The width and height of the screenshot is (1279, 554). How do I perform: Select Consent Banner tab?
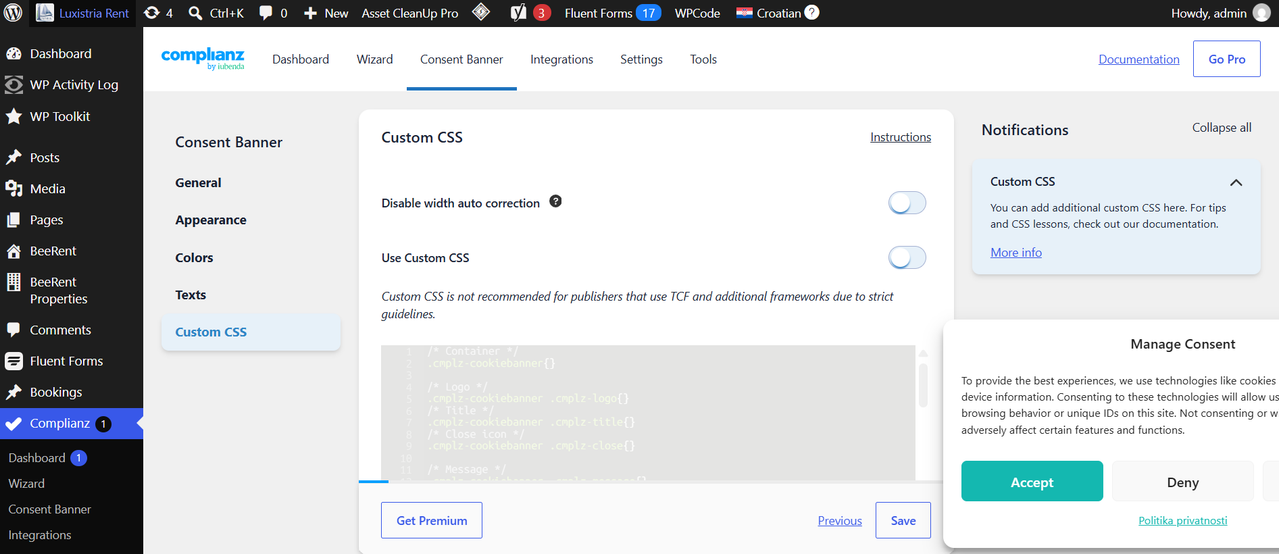tap(461, 59)
